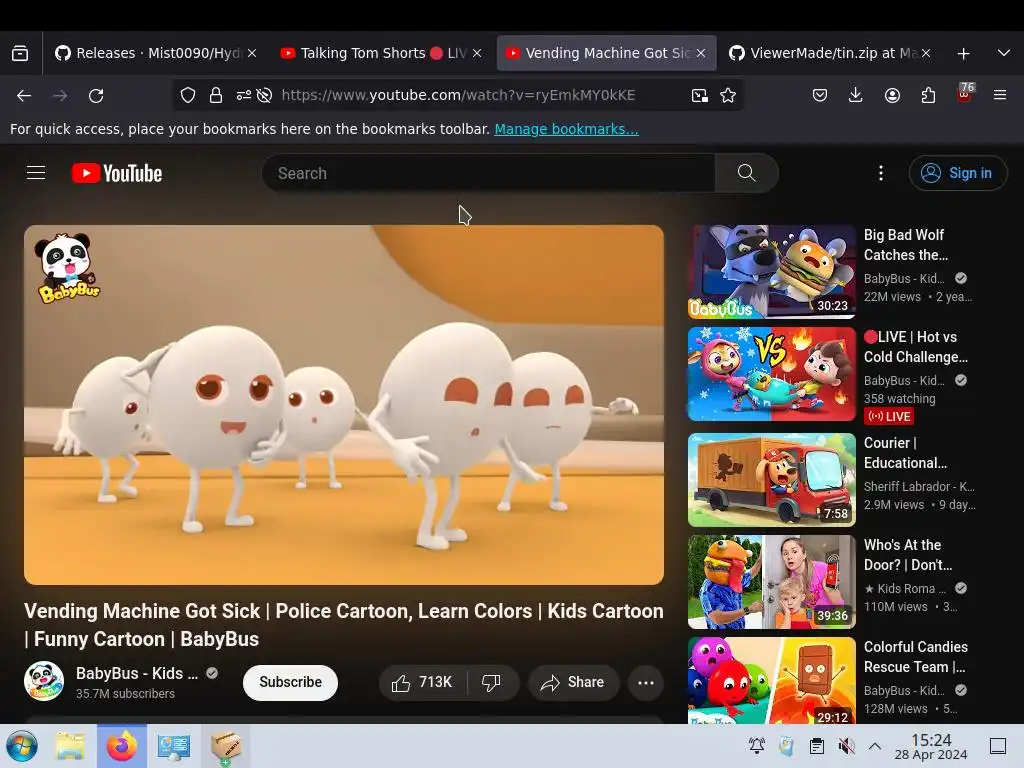Viewport: 1024px width, 768px height.
Task: Open the BabyBus channel avatar
Action: click(44, 681)
